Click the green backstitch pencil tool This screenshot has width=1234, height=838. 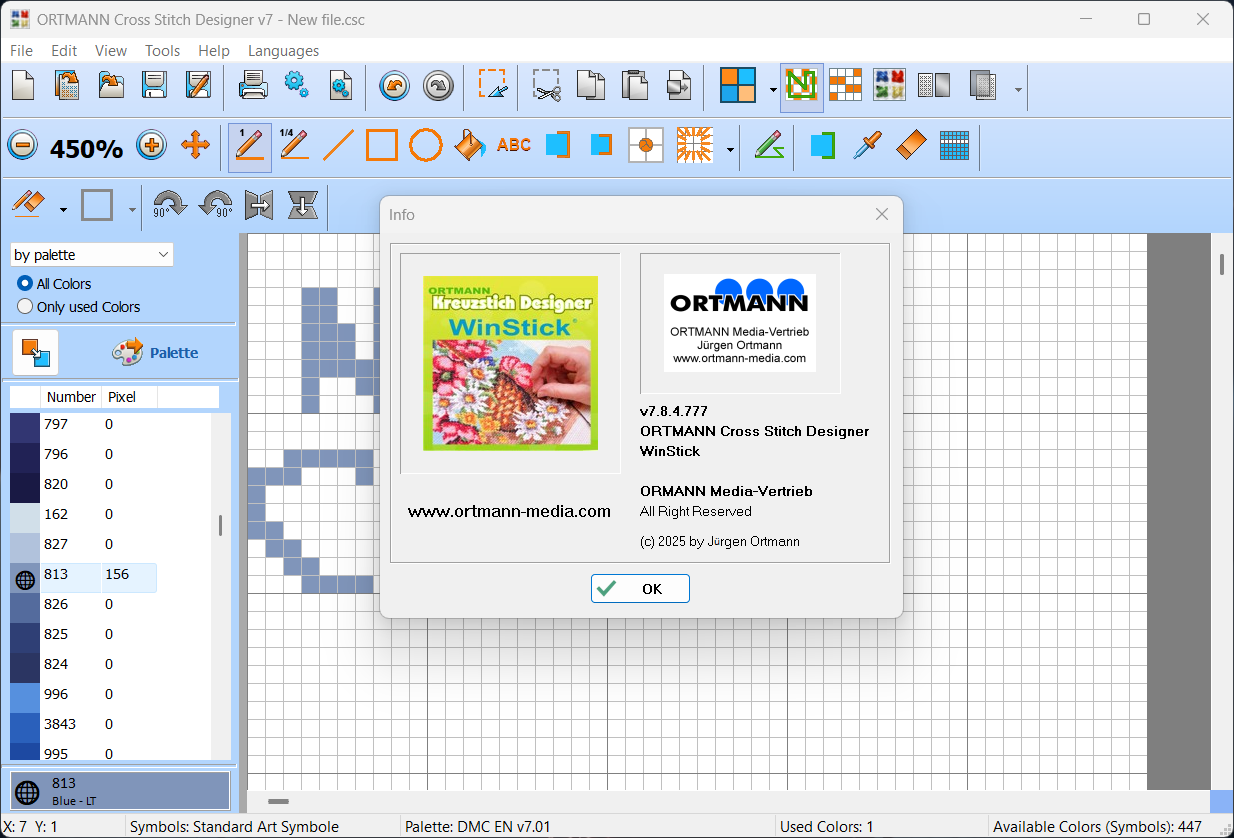(768, 146)
